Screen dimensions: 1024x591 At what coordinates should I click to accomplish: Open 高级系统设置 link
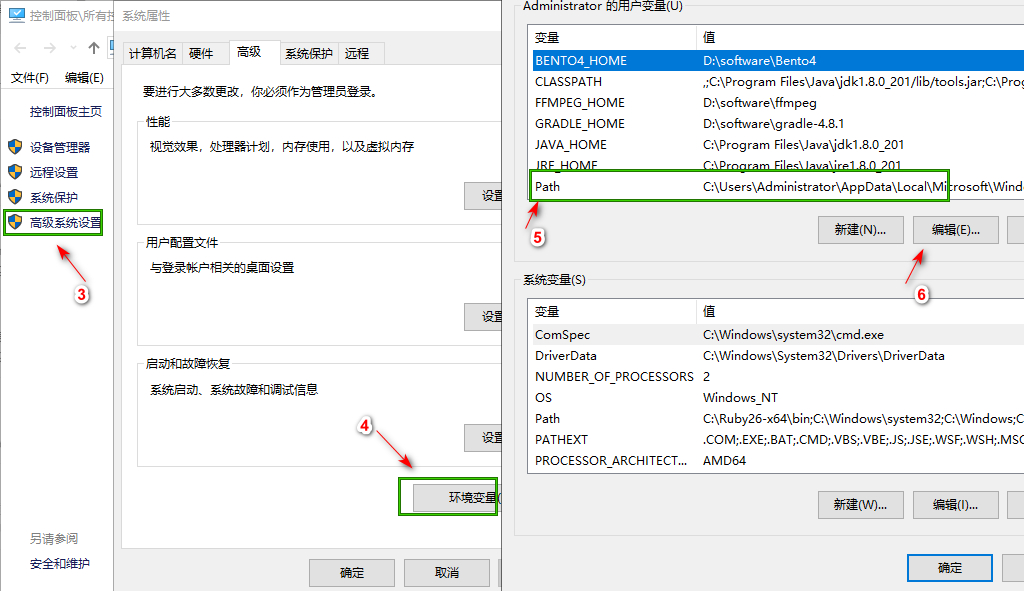(x=65, y=223)
